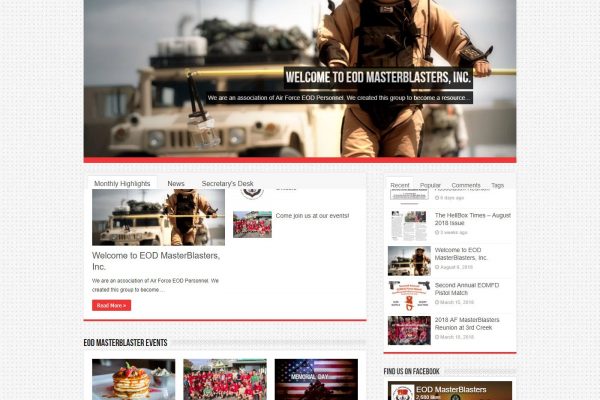Screen dimensions: 600x400
Task: Select the Recent tab in sidebar
Action: click(x=399, y=185)
